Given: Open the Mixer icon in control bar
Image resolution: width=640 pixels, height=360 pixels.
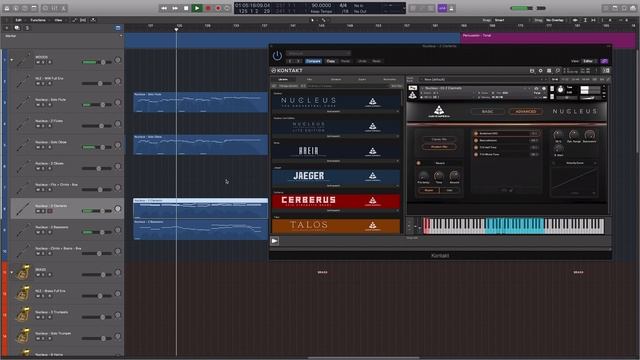Looking at the screenshot, I should 54,8.
